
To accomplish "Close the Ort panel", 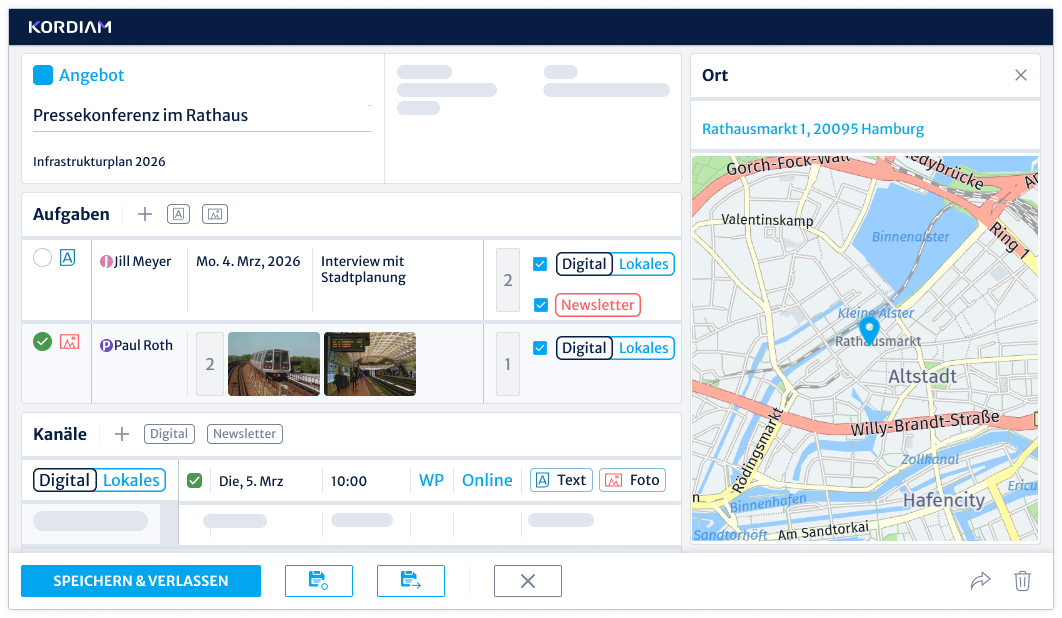I will [1021, 75].
